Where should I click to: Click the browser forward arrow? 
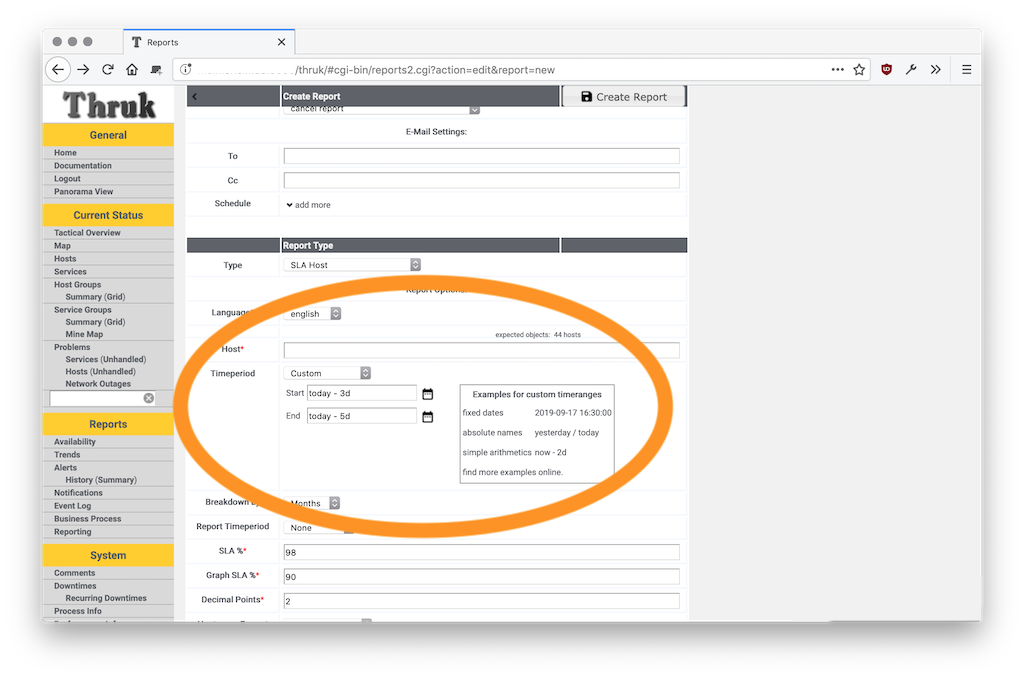[x=83, y=70]
